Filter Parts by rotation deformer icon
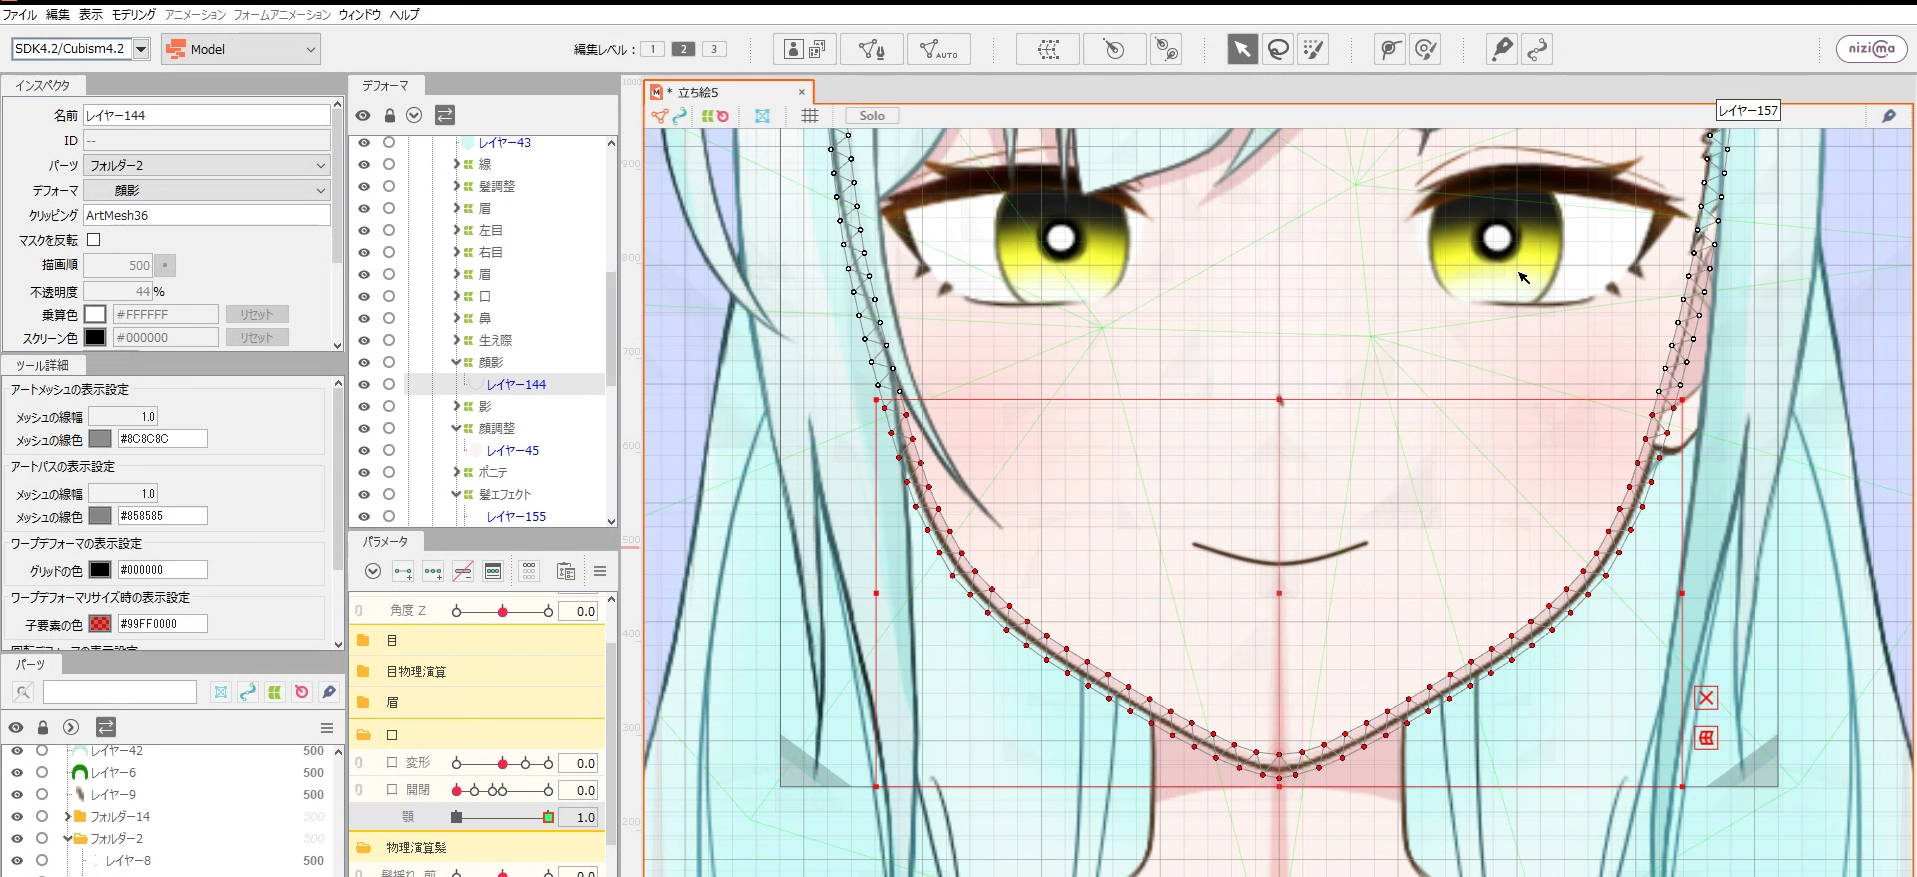This screenshot has height=877, width=1917. 302,692
